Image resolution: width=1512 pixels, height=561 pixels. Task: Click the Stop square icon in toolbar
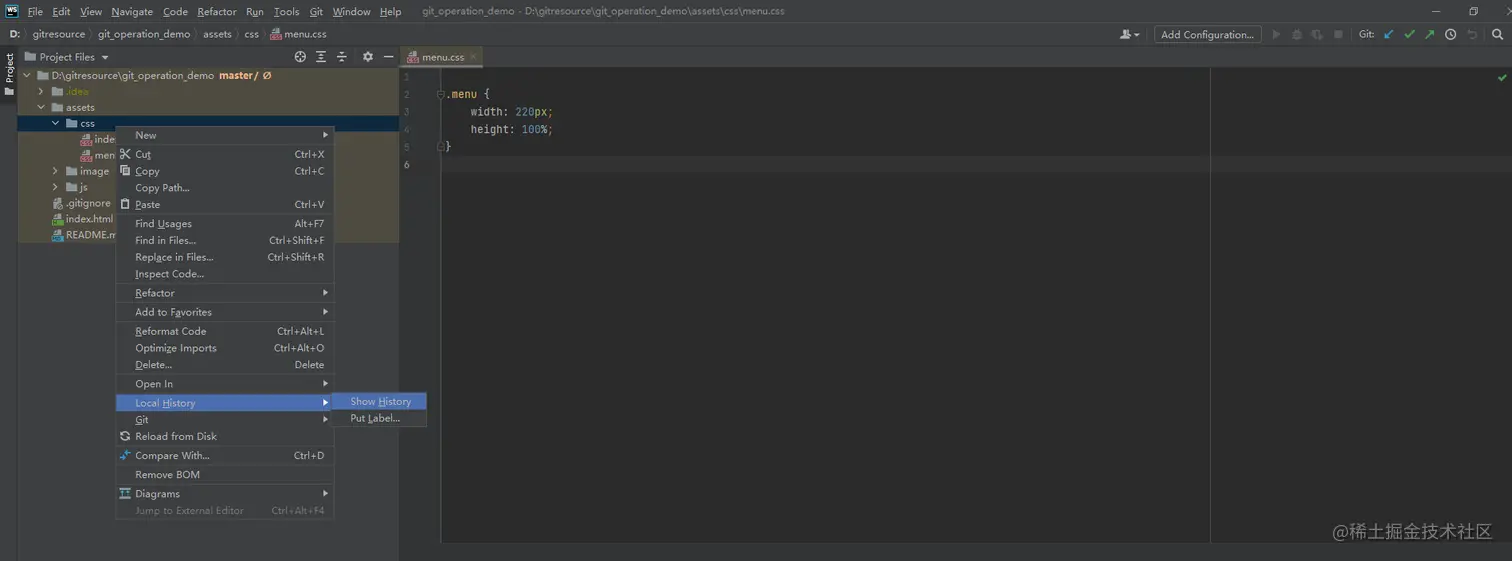[1338, 34]
